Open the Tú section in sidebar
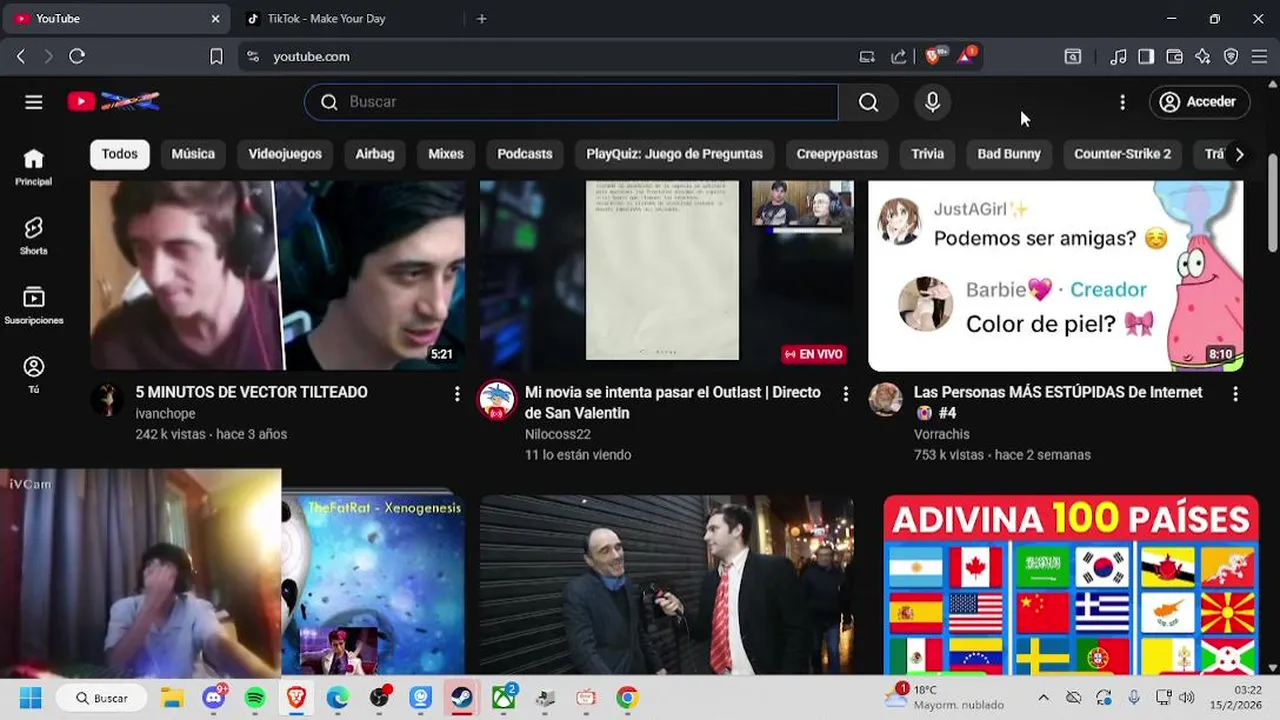Screen dimensions: 1280x720 pos(34,375)
